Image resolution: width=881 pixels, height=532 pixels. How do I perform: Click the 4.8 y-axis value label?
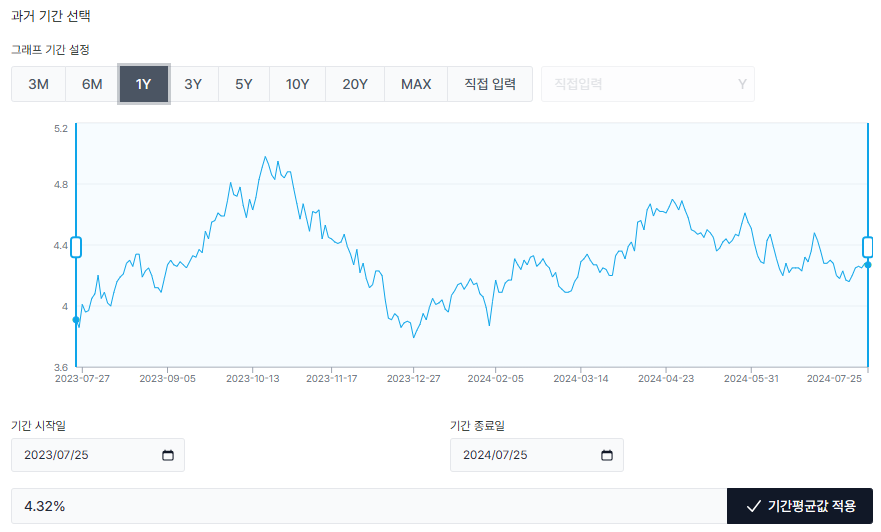pos(61,185)
